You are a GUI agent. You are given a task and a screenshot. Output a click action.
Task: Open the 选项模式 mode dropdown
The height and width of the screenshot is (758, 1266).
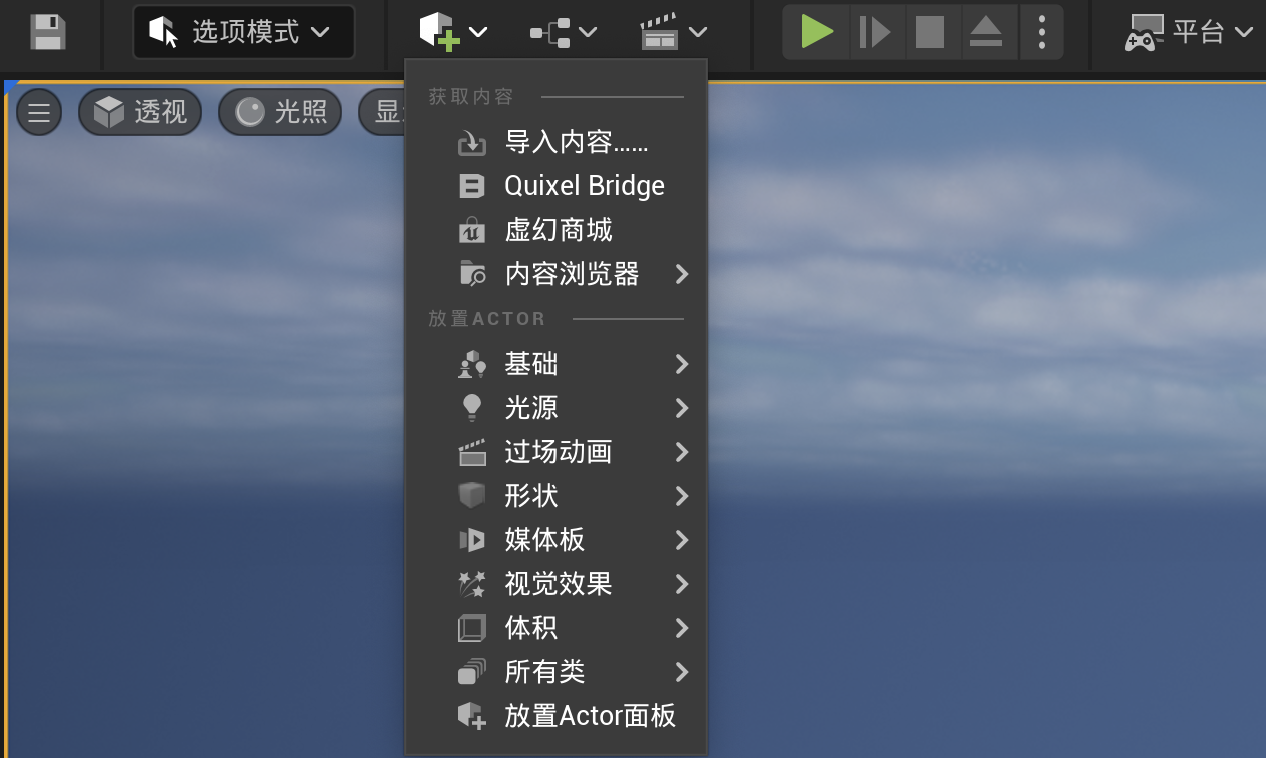(243, 32)
